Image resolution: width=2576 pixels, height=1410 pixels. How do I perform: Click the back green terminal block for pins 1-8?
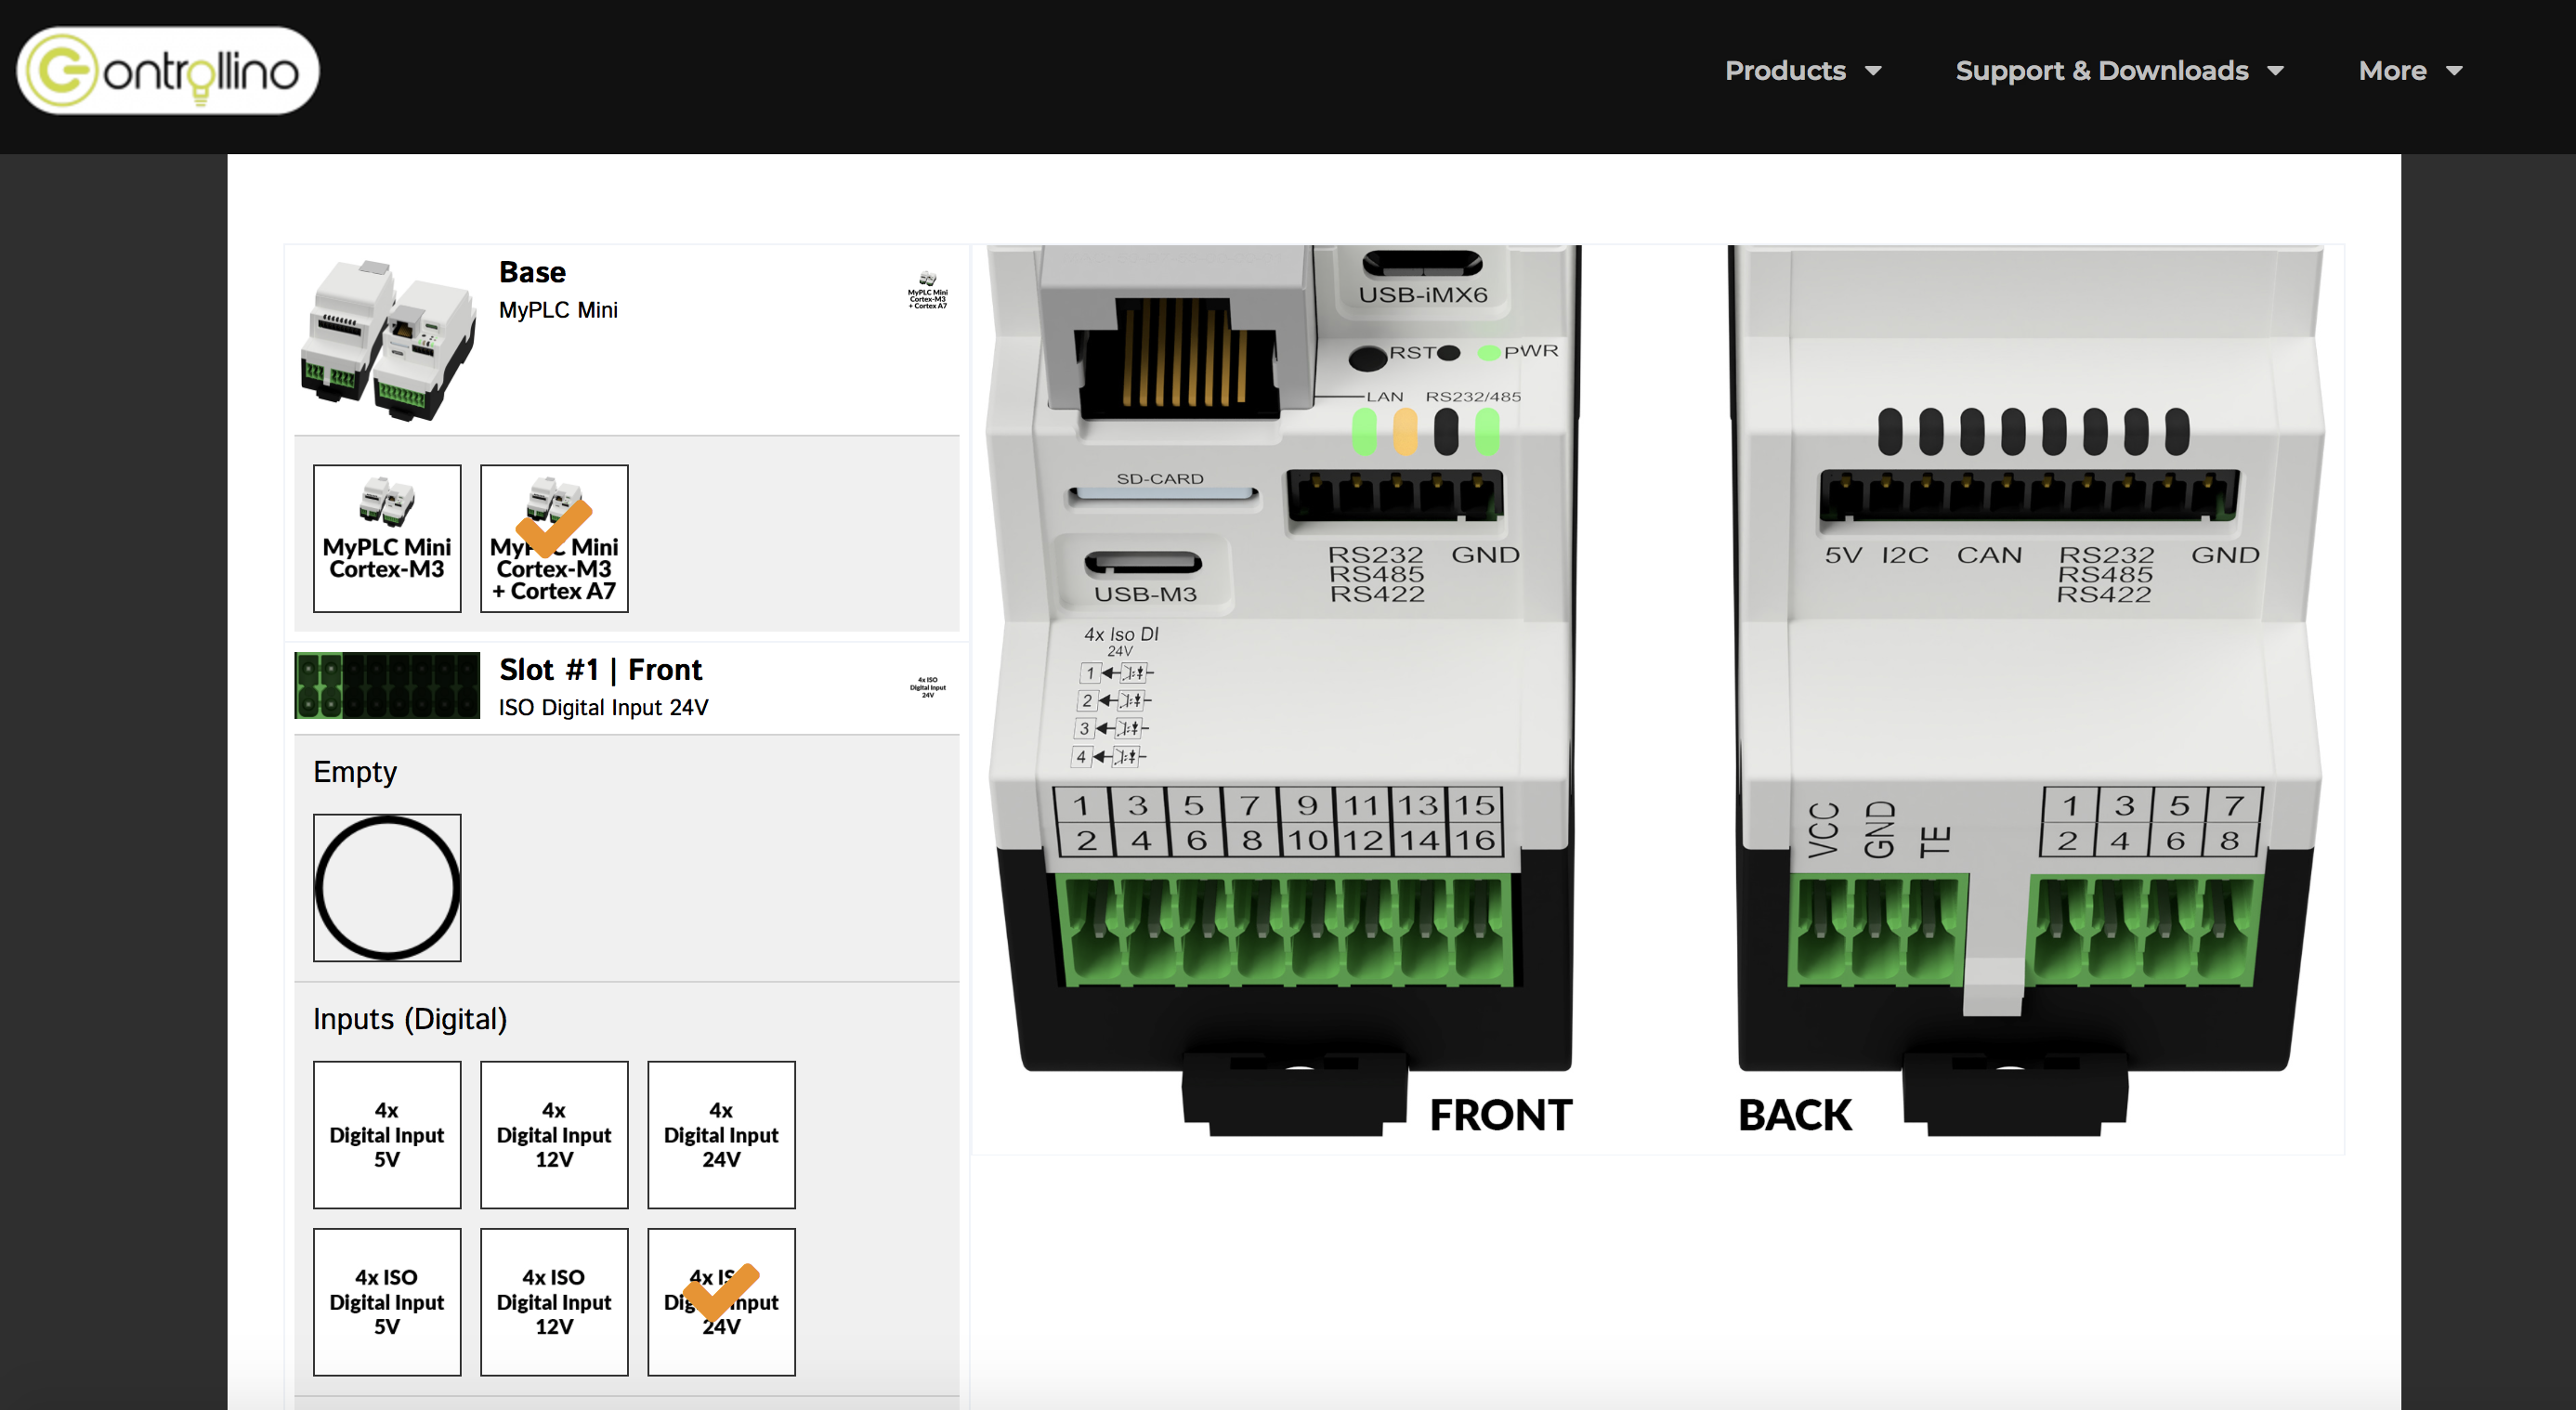click(x=2145, y=930)
